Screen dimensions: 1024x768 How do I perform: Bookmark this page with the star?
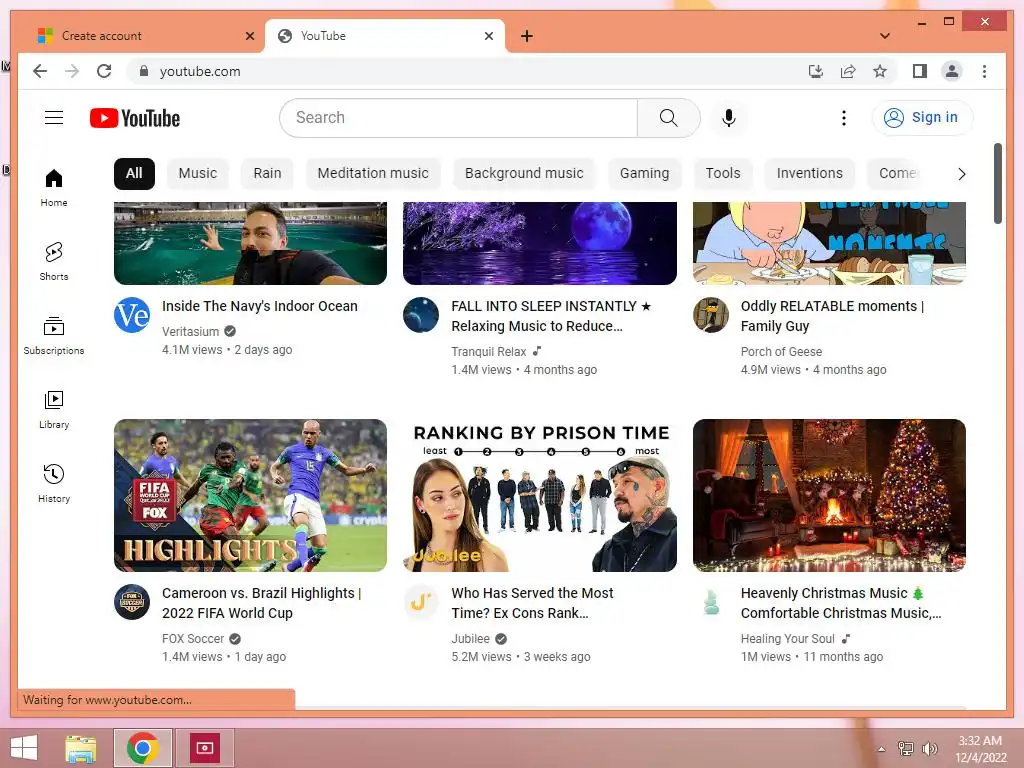click(880, 71)
